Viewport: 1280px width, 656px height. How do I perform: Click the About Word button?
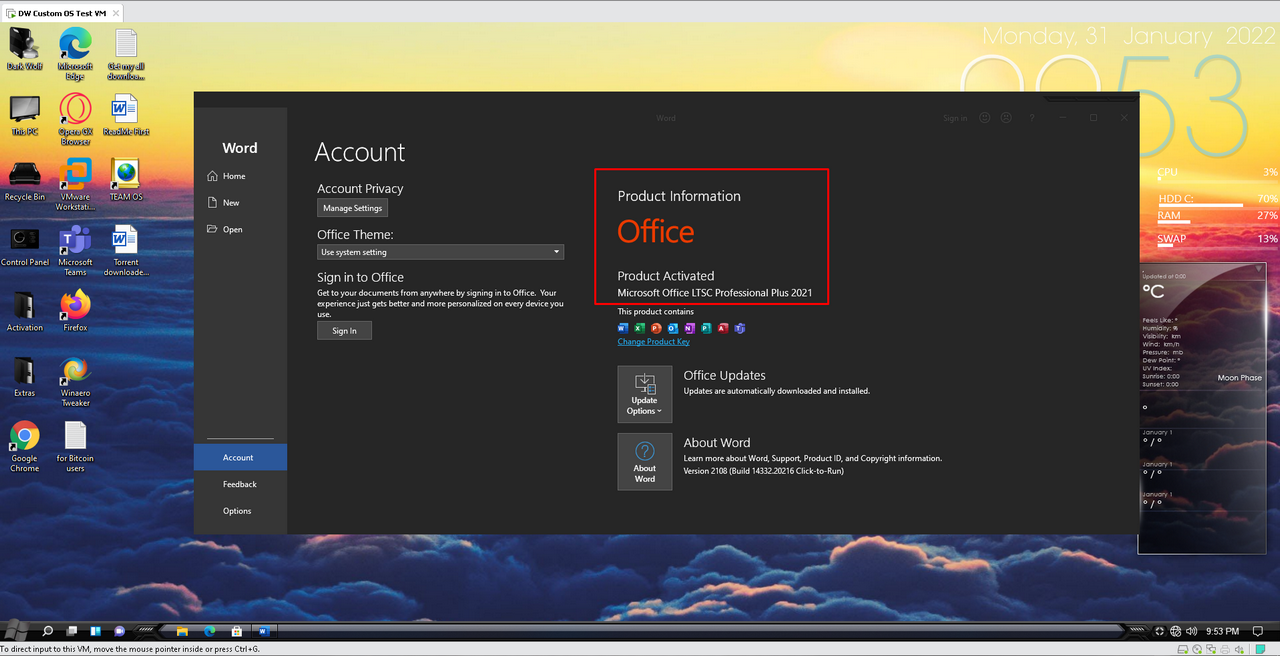(x=645, y=461)
